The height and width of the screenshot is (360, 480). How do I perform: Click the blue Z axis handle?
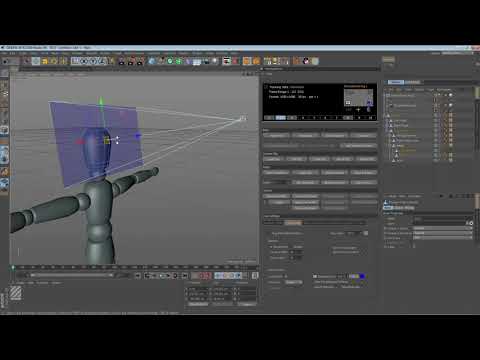click(138, 136)
